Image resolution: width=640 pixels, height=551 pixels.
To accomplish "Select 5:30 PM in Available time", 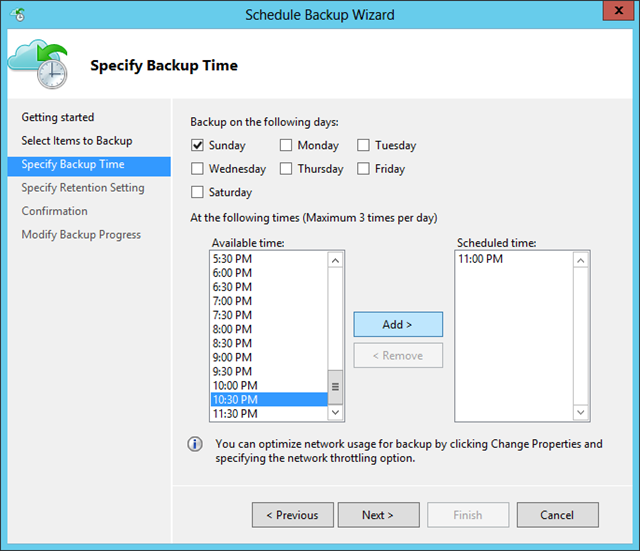I will pyautogui.click(x=269, y=259).
